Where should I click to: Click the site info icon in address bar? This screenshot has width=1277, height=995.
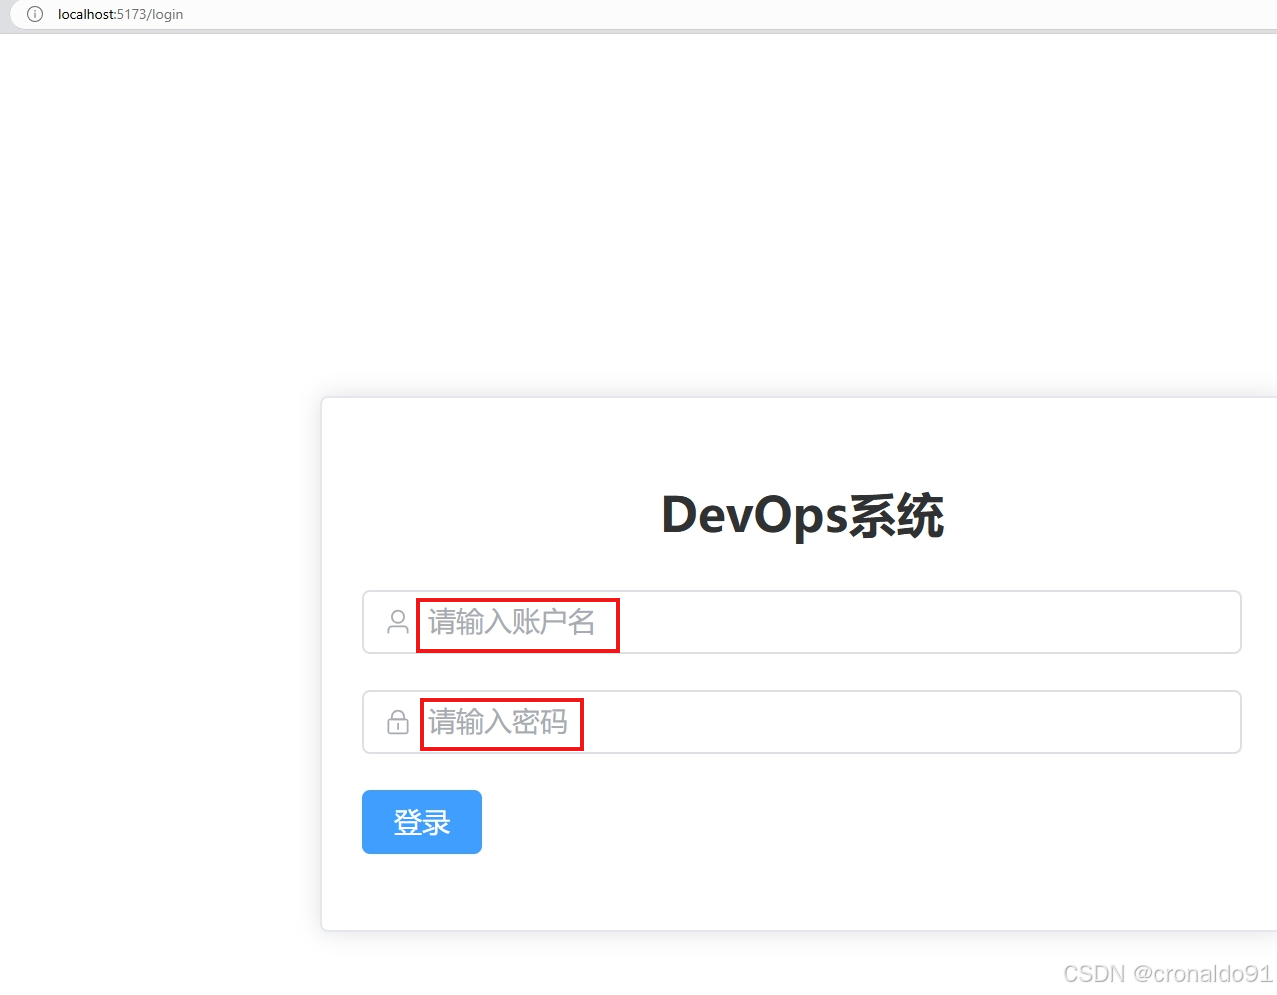click(35, 14)
